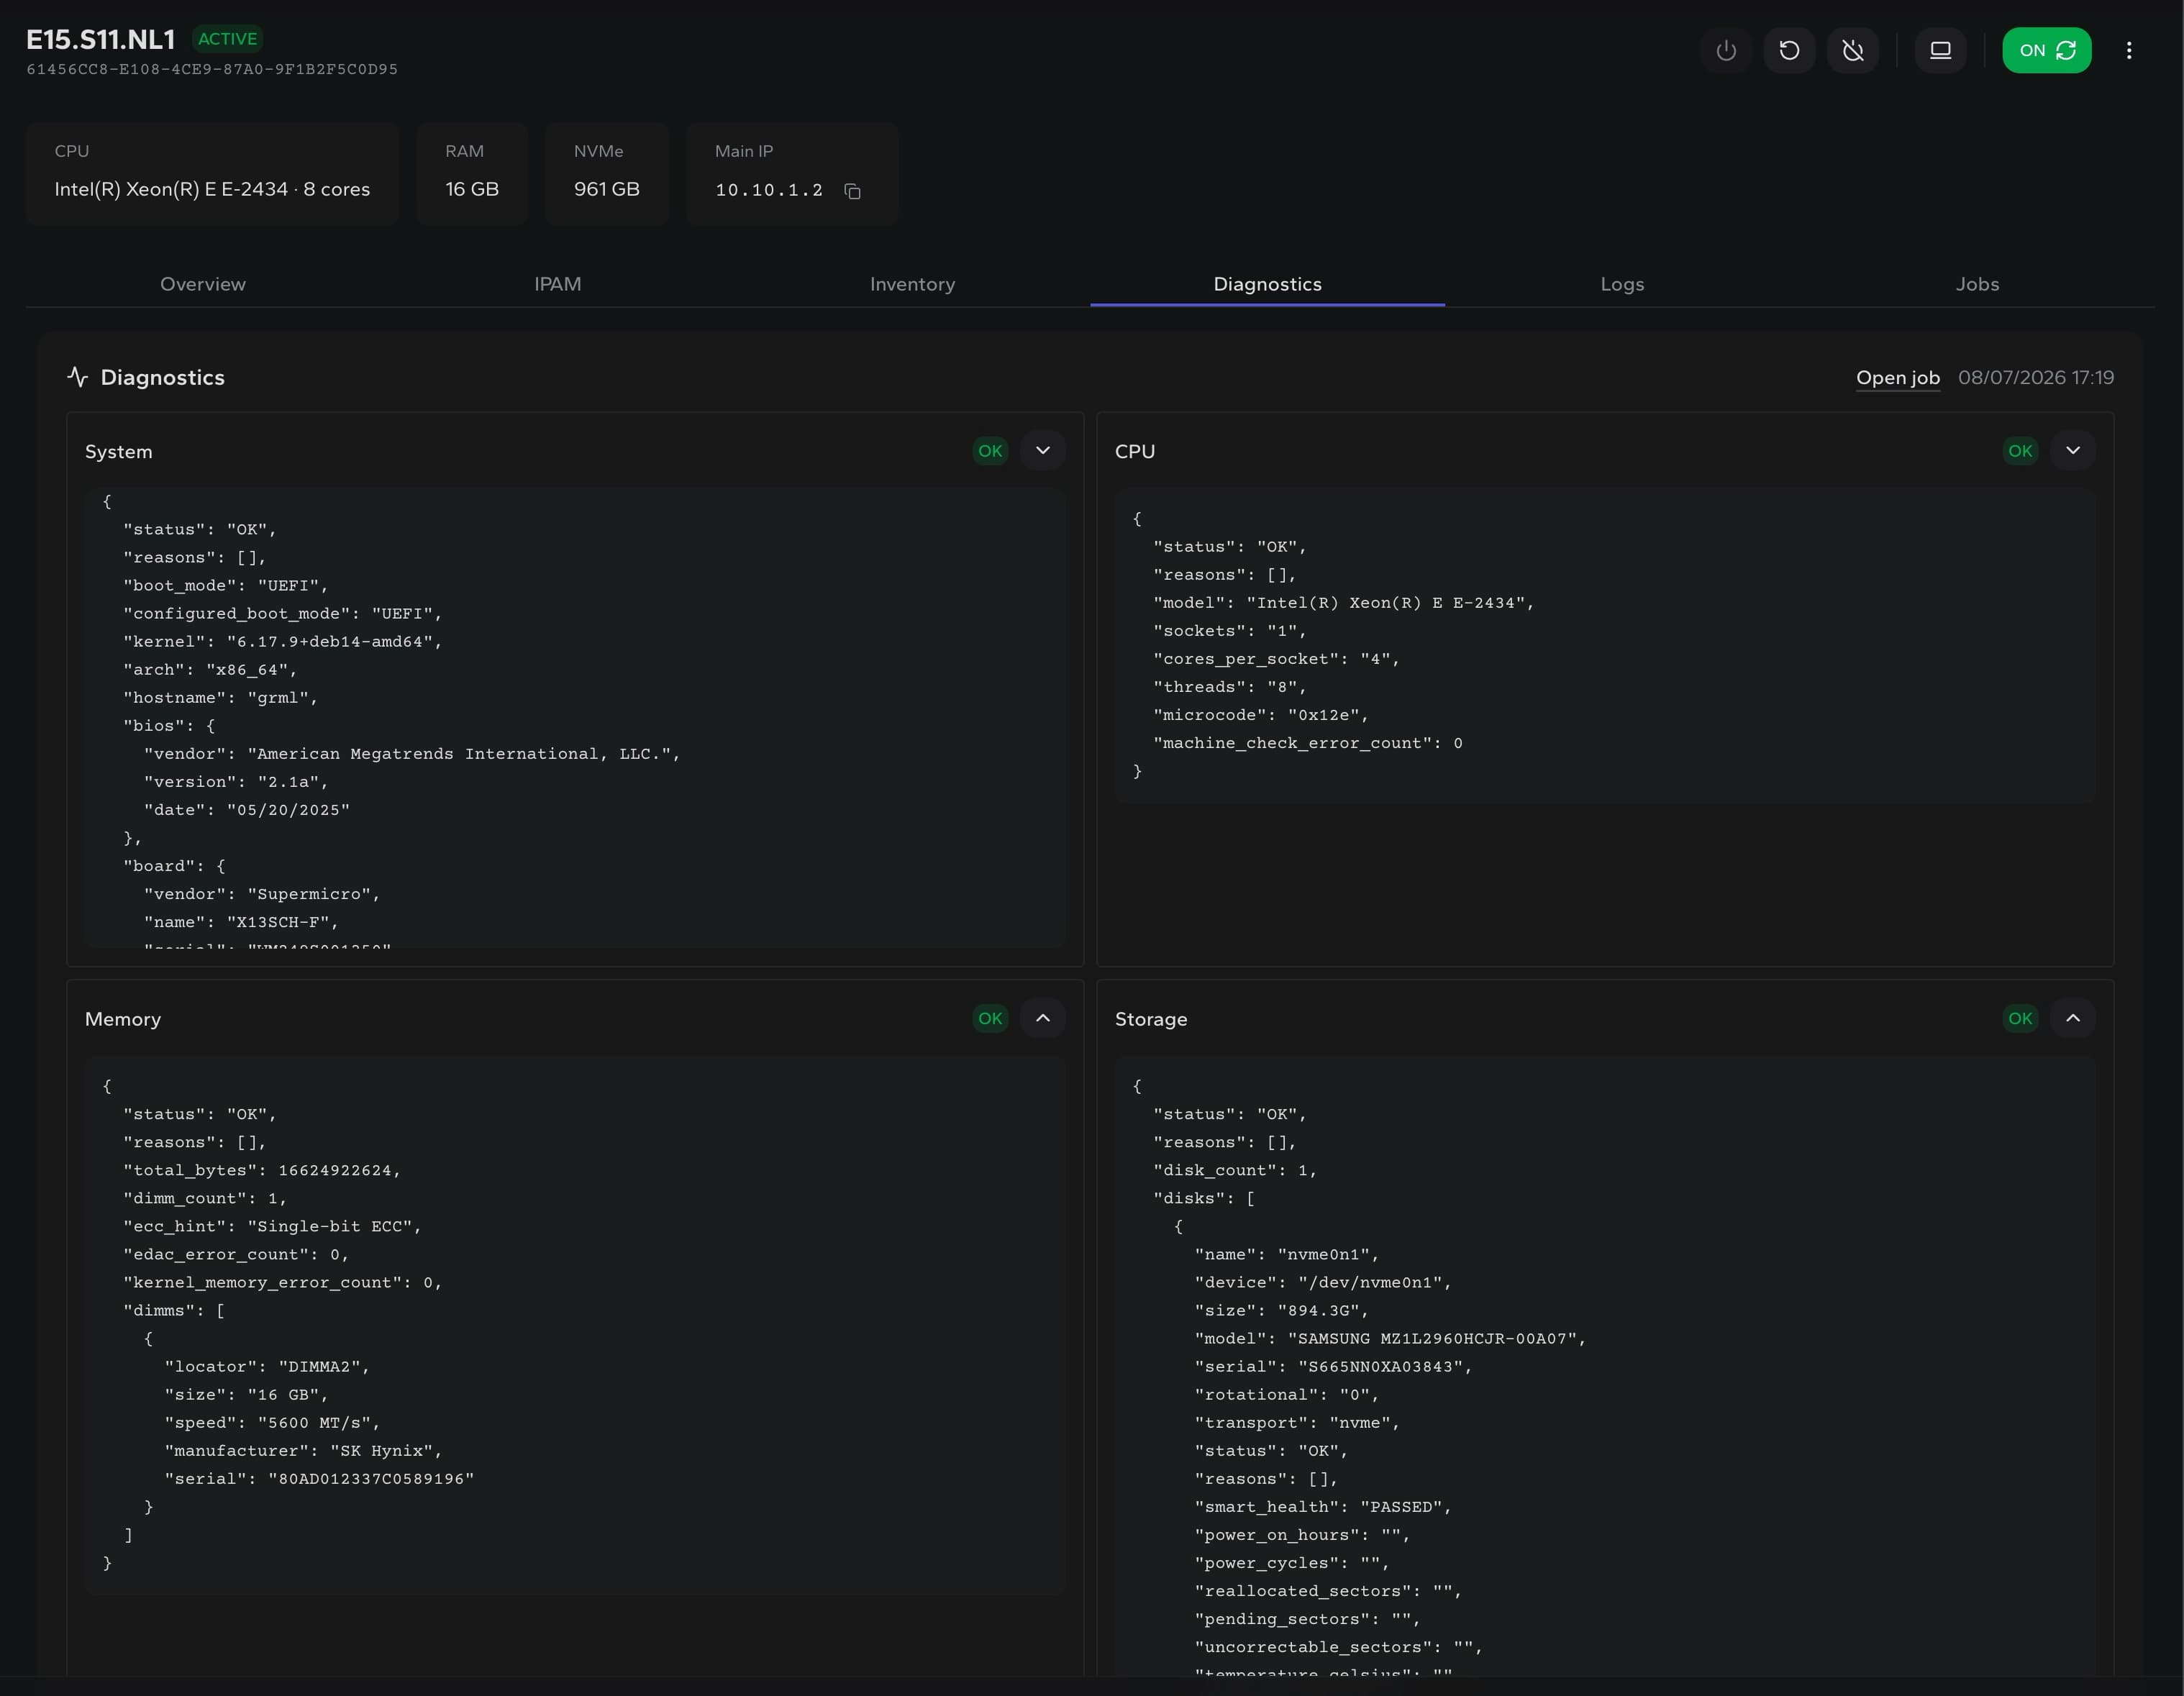
Task: Click the smart_health PASSED line
Action: click(x=1322, y=1506)
